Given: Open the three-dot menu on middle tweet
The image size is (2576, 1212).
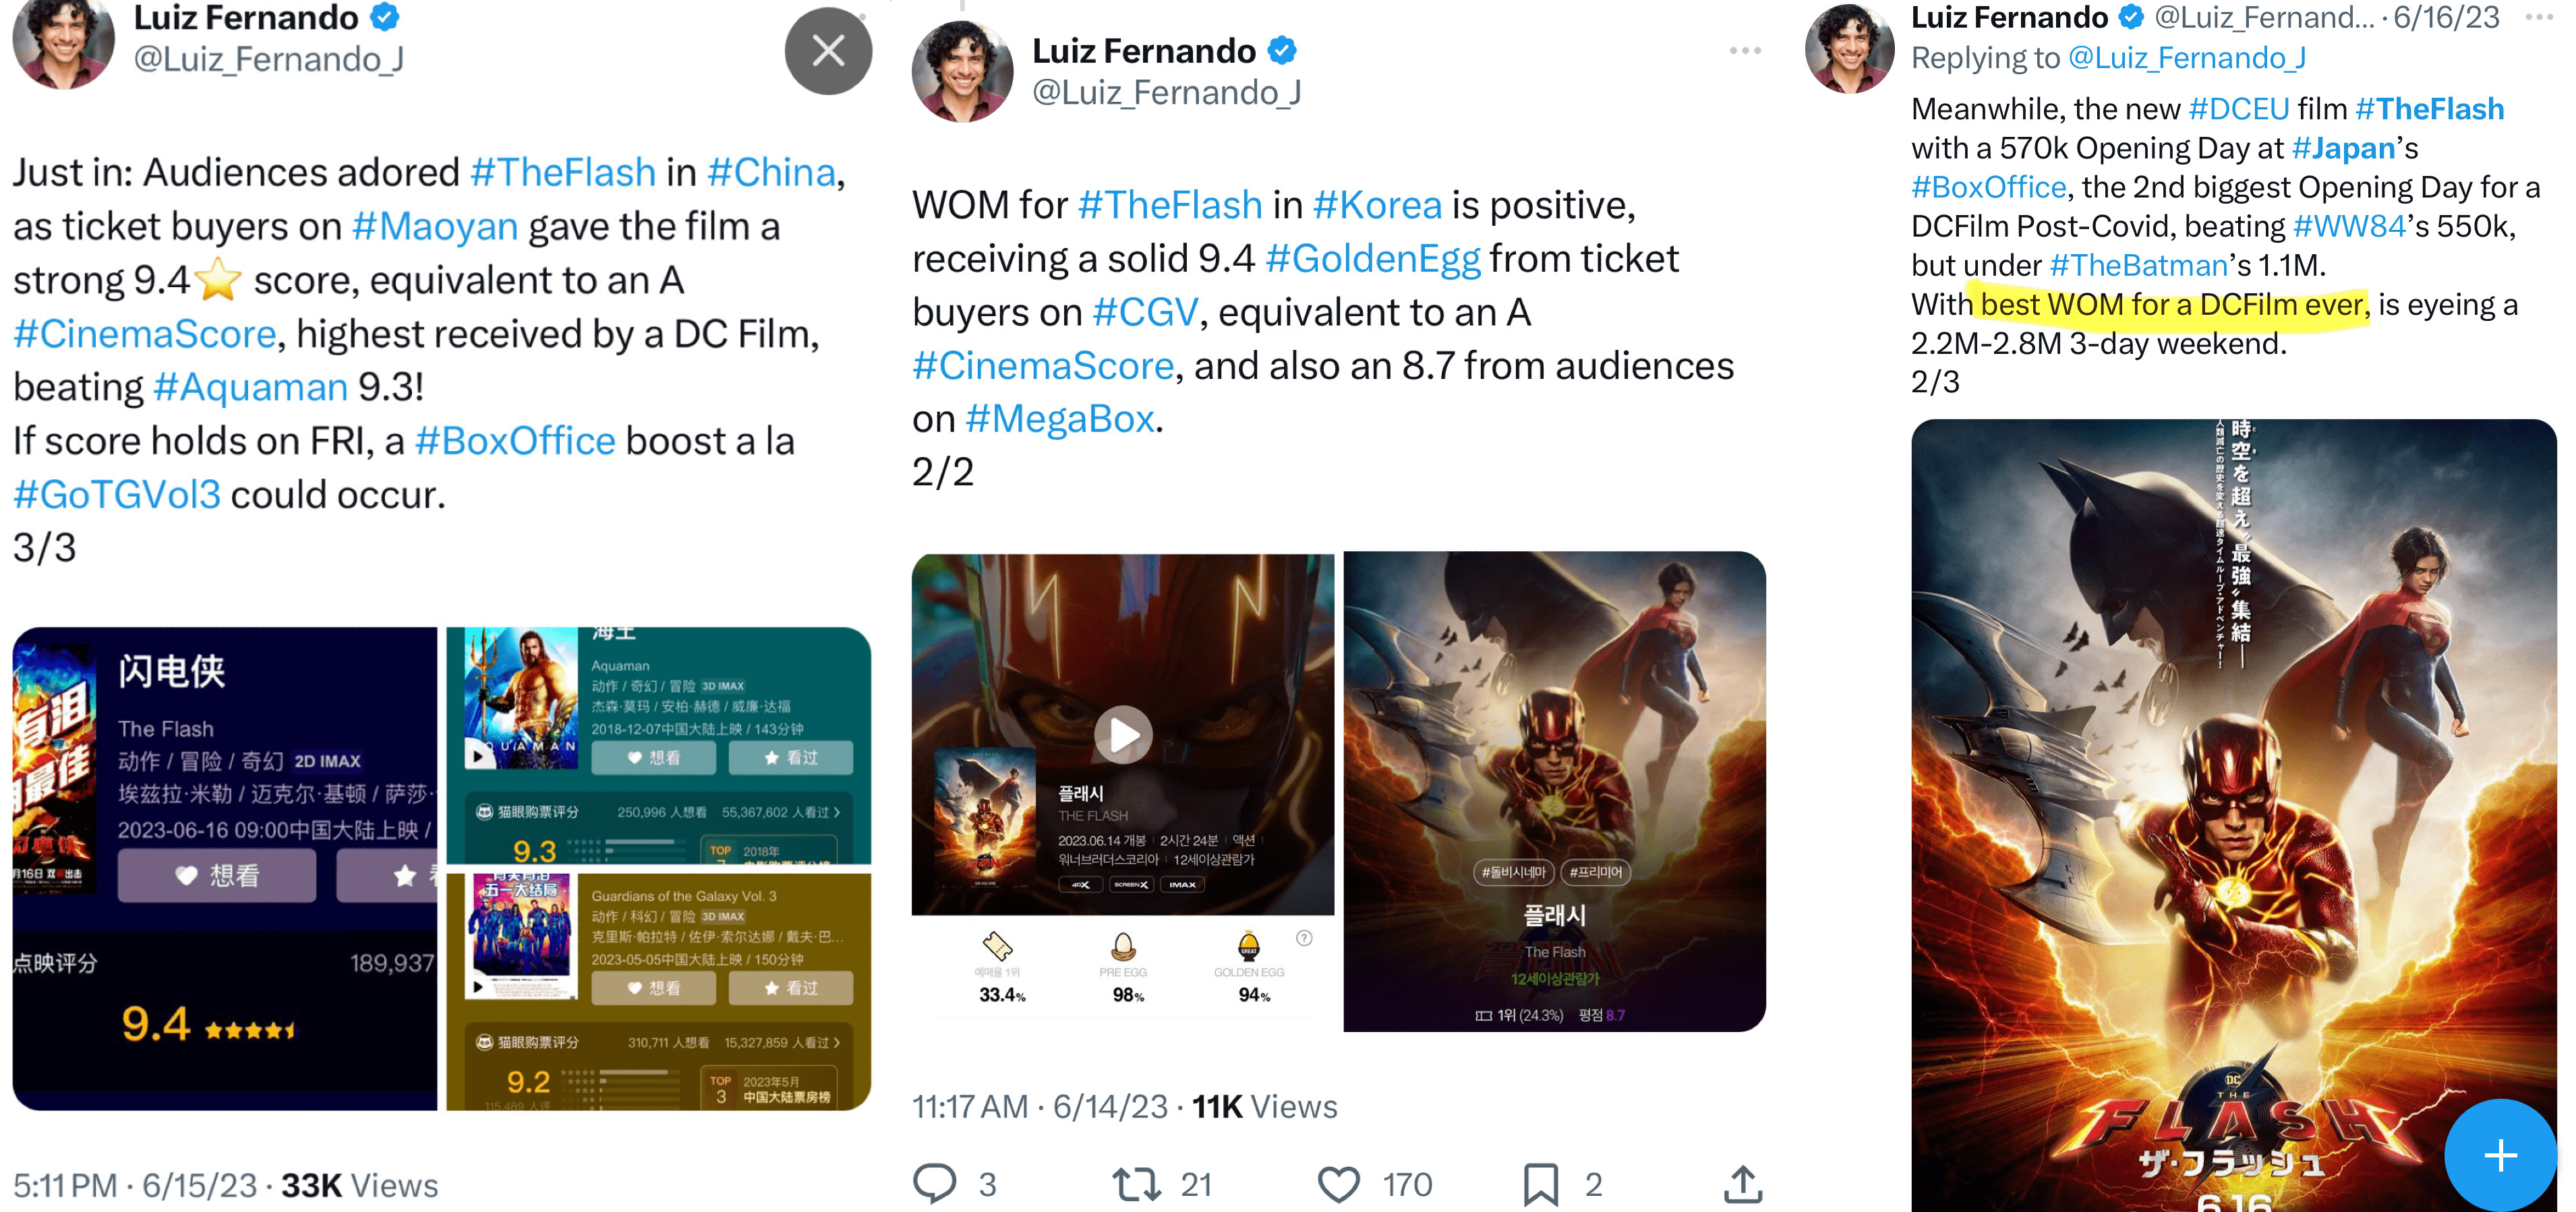Looking at the screenshot, I should pyautogui.click(x=1744, y=51).
